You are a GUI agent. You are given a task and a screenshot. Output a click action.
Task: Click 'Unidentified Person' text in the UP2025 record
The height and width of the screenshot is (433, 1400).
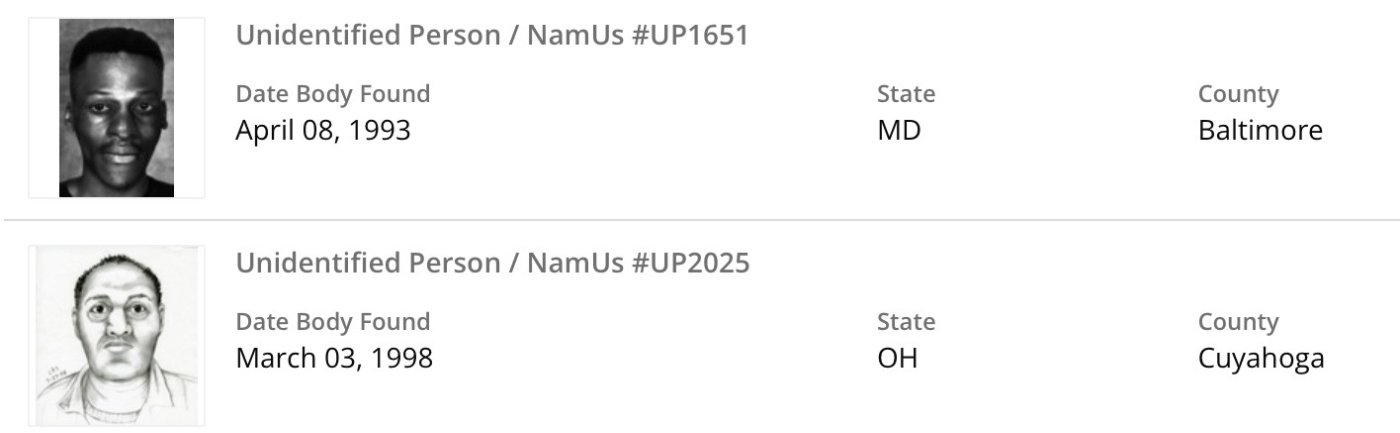pyautogui.click(x=365, y=264)
